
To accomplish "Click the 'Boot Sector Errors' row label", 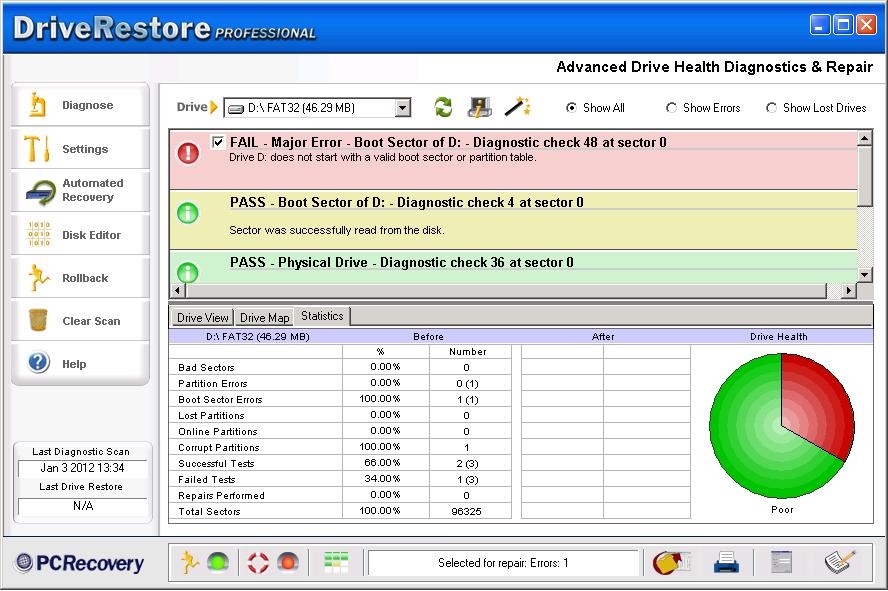I will 220,399.
